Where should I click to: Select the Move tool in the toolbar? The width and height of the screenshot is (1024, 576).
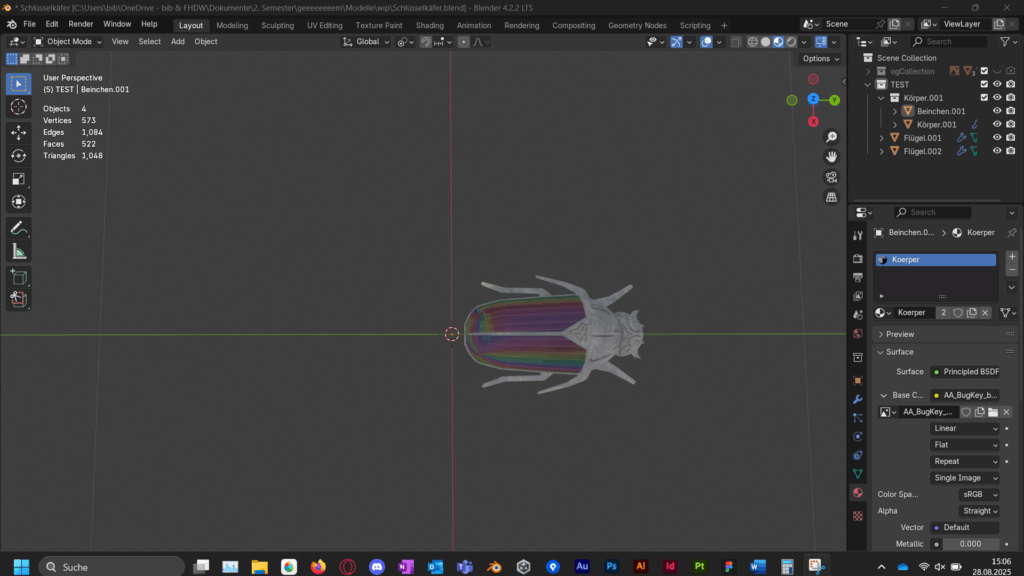click(x=18, y=132)
